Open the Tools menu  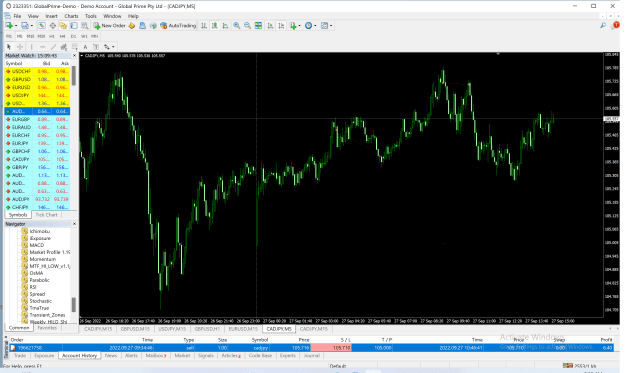[90, 16]
